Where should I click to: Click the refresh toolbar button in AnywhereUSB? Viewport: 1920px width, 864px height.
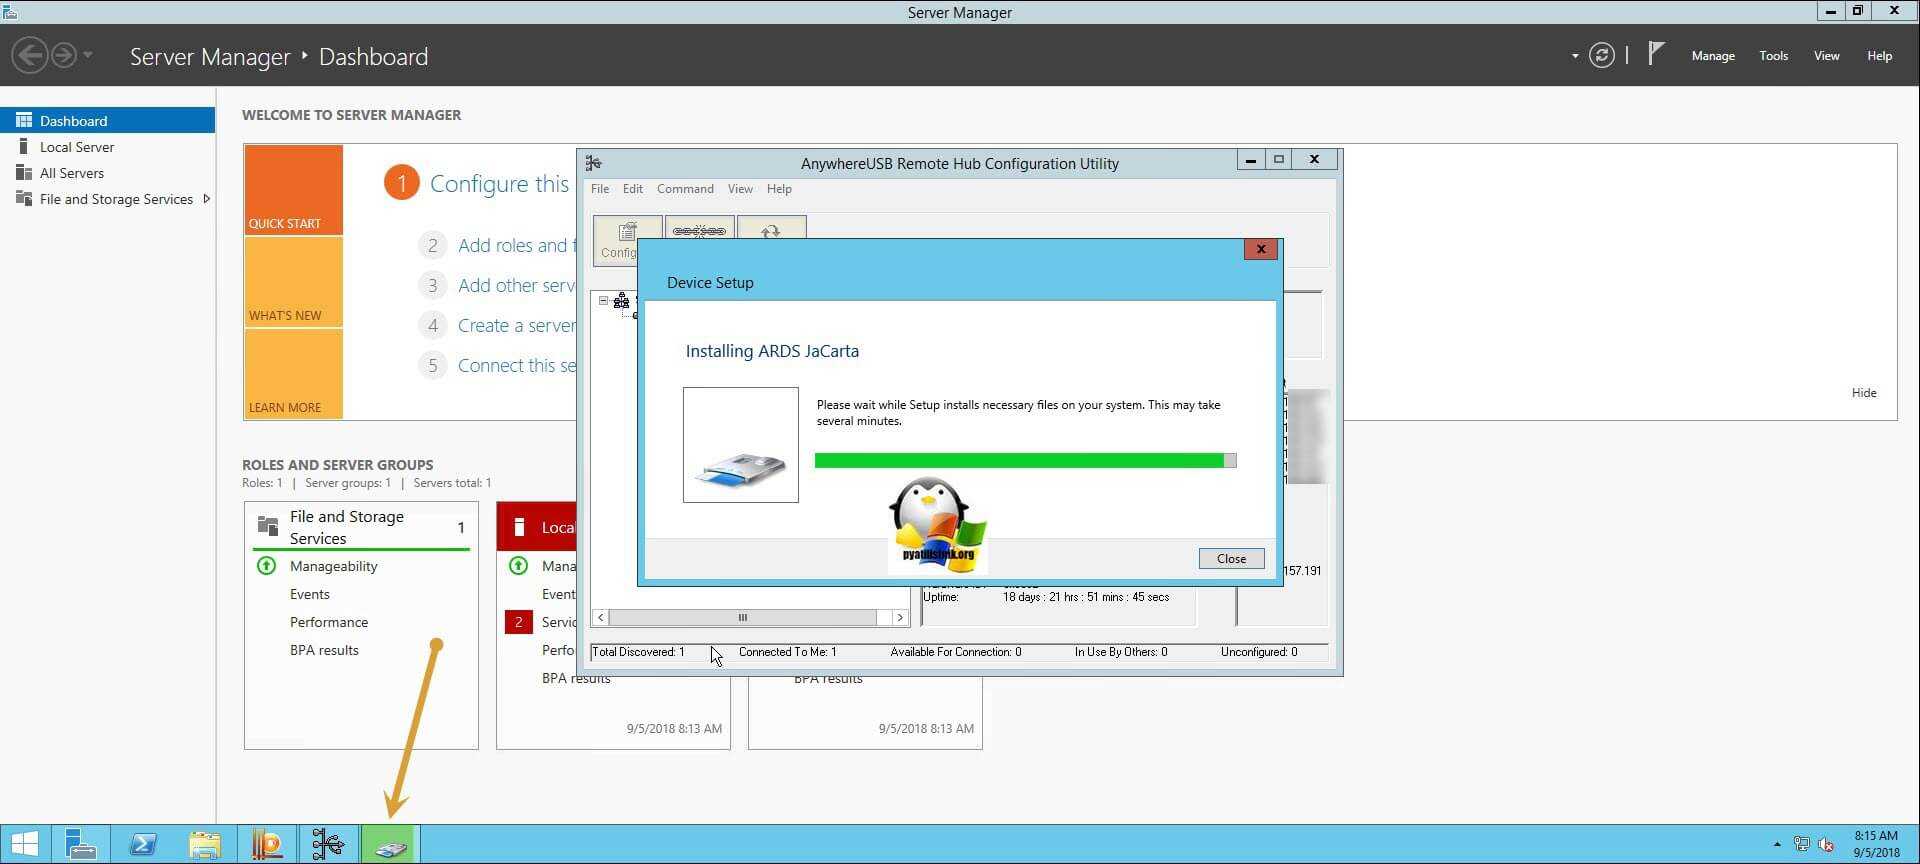pyautogui.click(x=771, y=232)
